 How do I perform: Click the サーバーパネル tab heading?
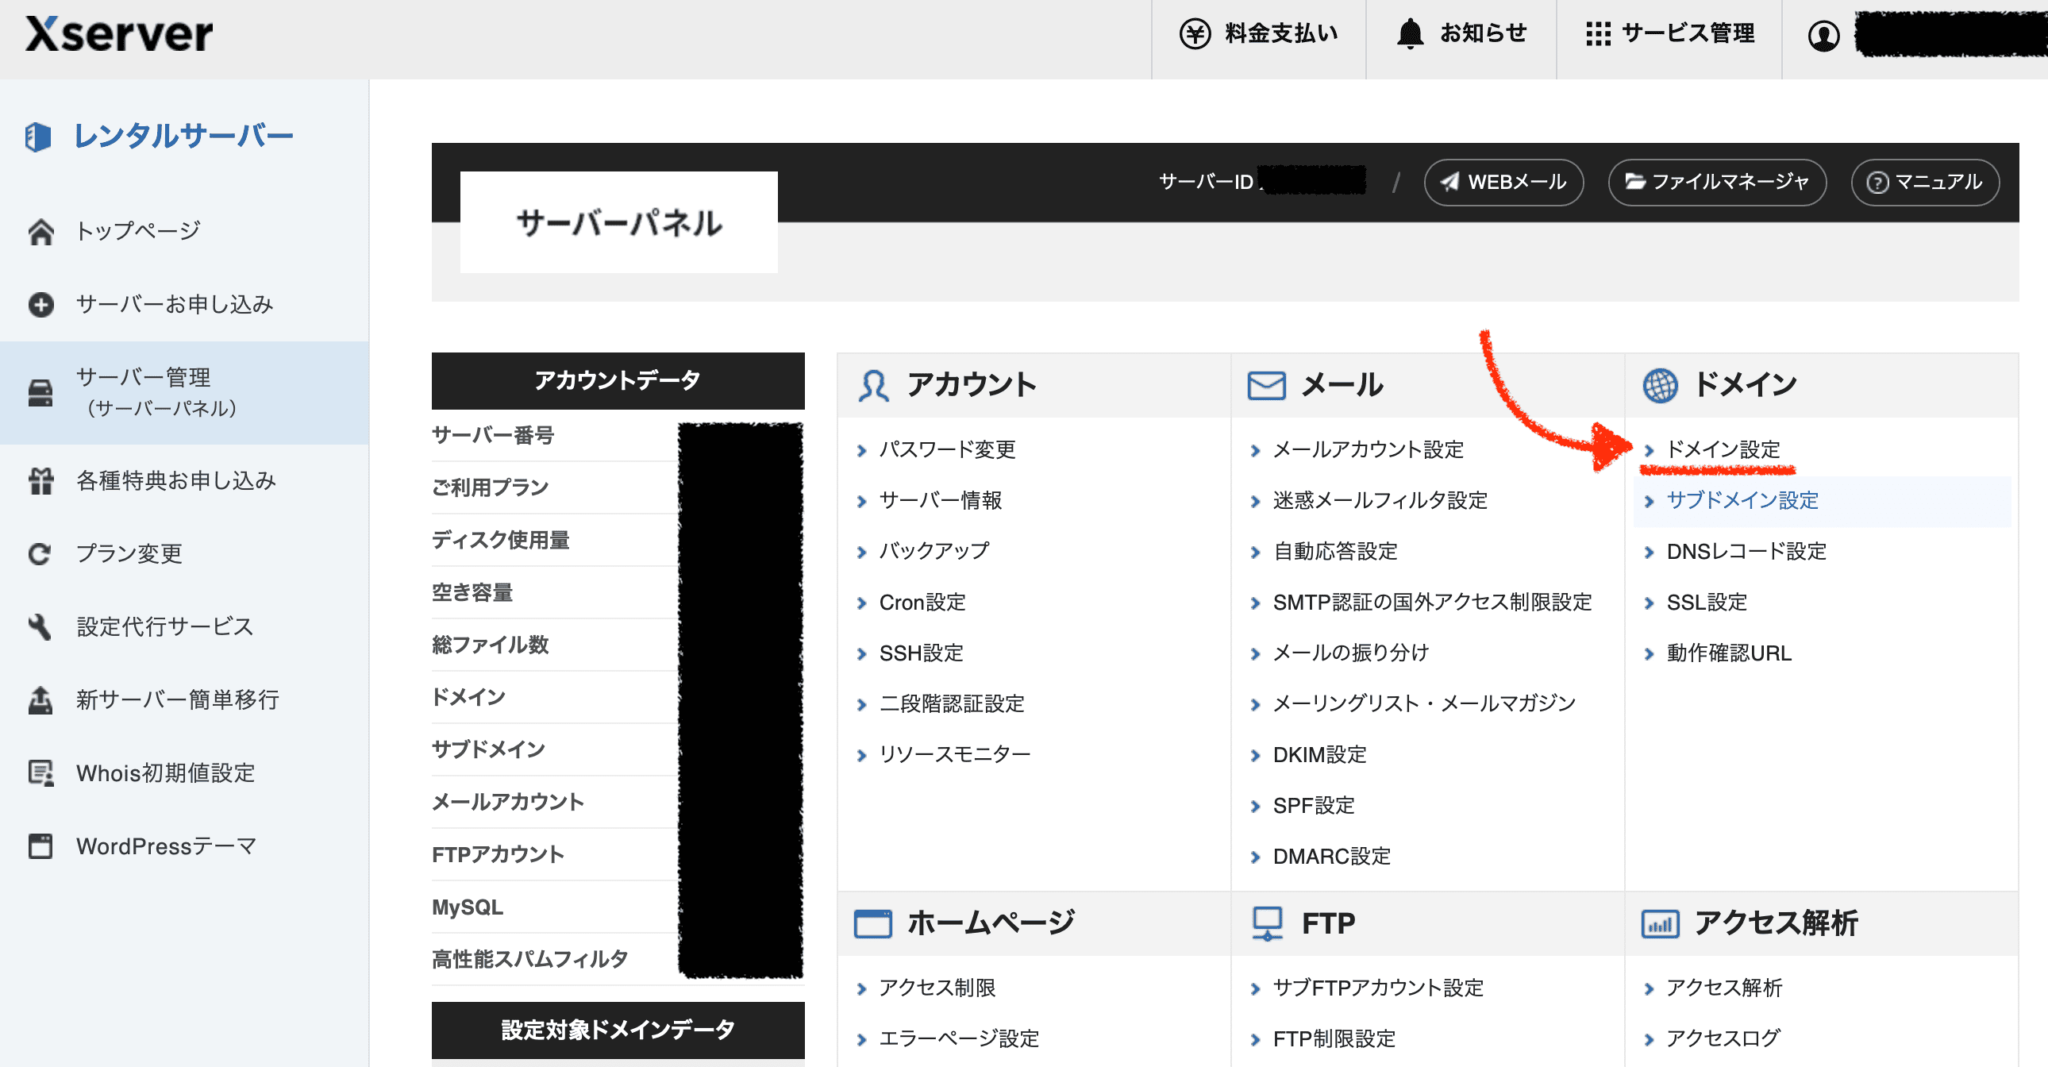click(x=619, y=223)
